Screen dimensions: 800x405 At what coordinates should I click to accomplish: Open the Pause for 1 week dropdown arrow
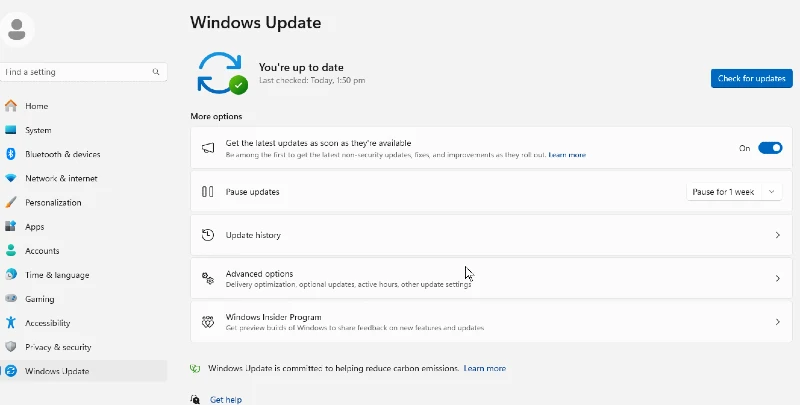tap(771, 192)
